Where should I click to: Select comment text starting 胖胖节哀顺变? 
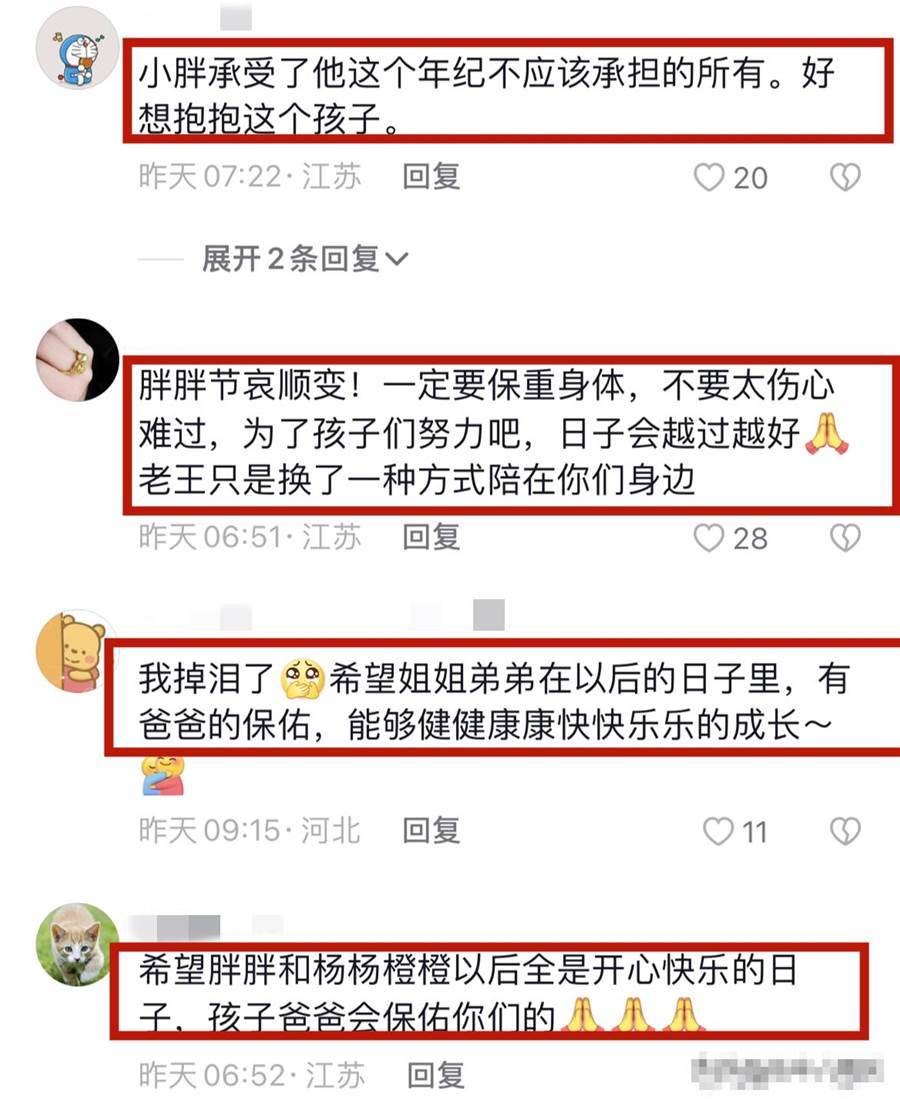pos(493,433)
